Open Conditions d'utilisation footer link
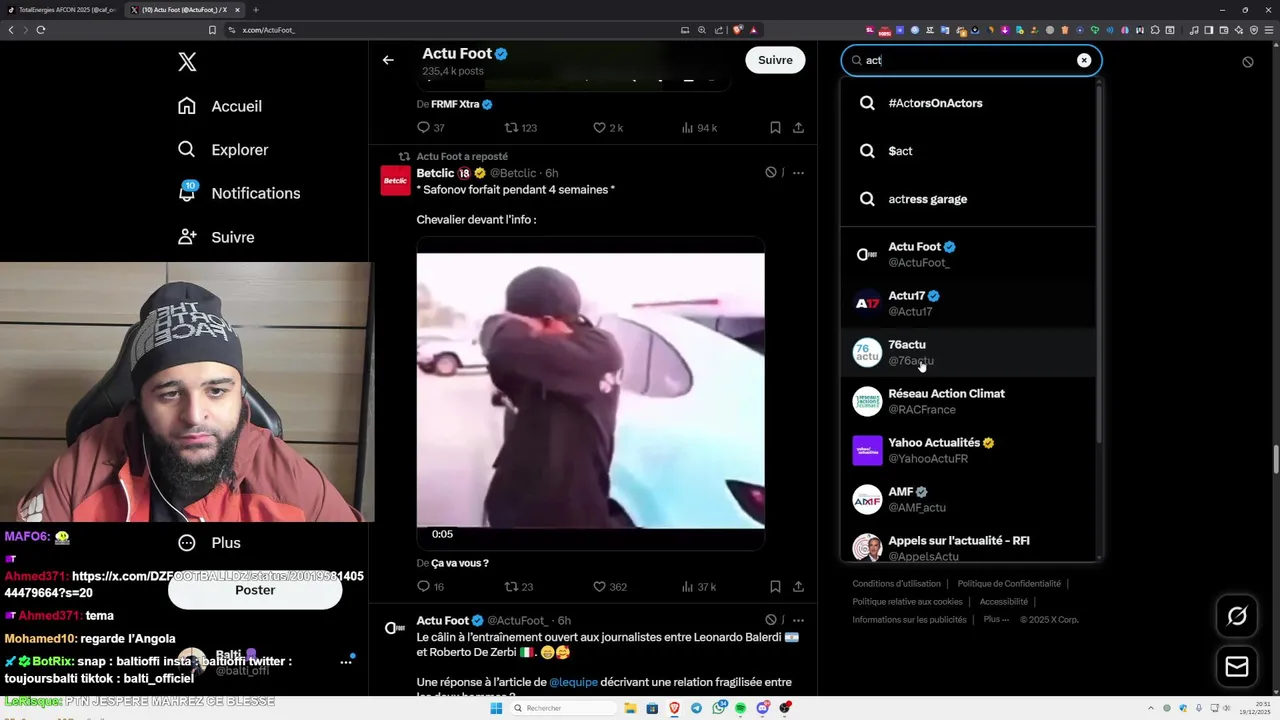The width and height of the screenshot is (1280, 720). tap(896, 584)
